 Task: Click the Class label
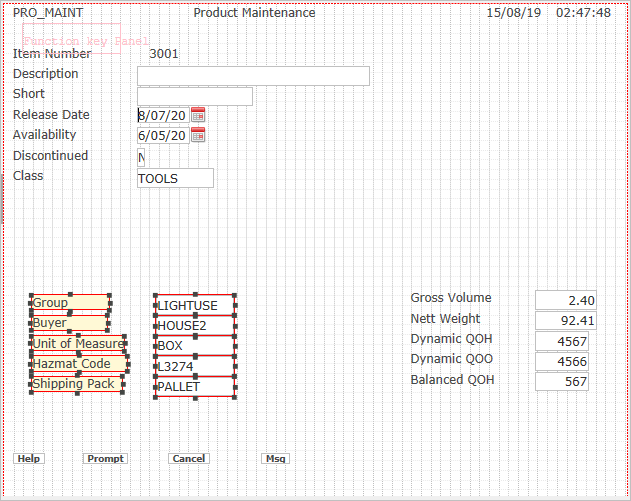28,175
